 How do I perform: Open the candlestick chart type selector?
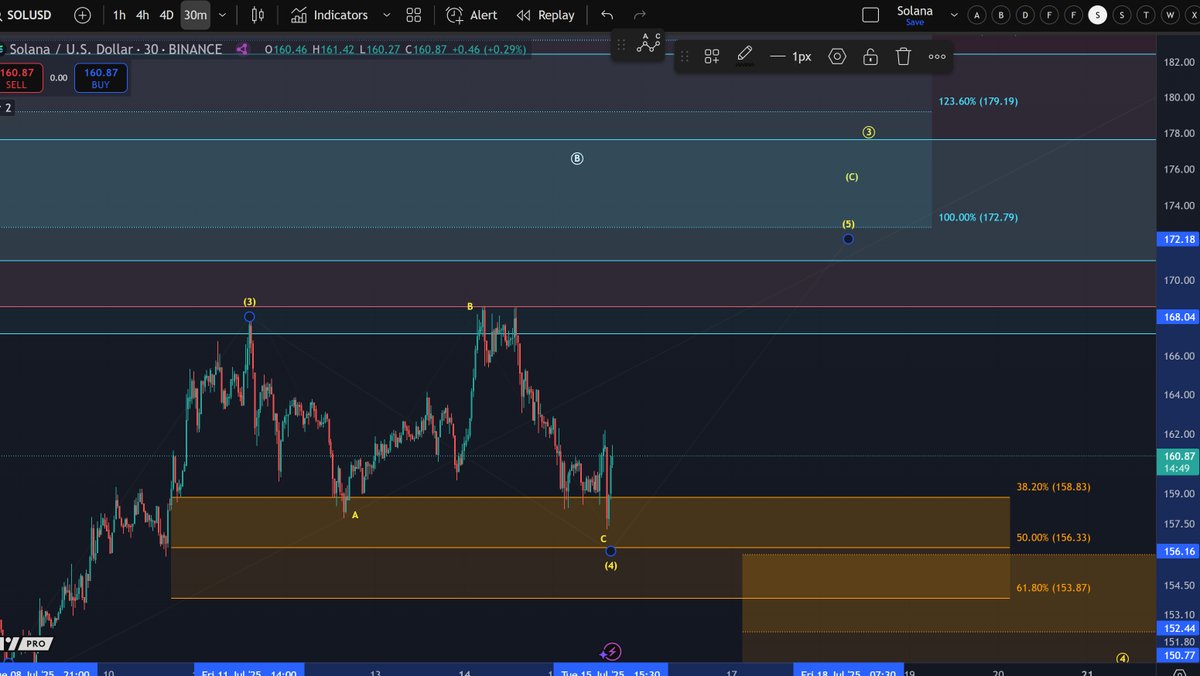(x=258, y=15)
